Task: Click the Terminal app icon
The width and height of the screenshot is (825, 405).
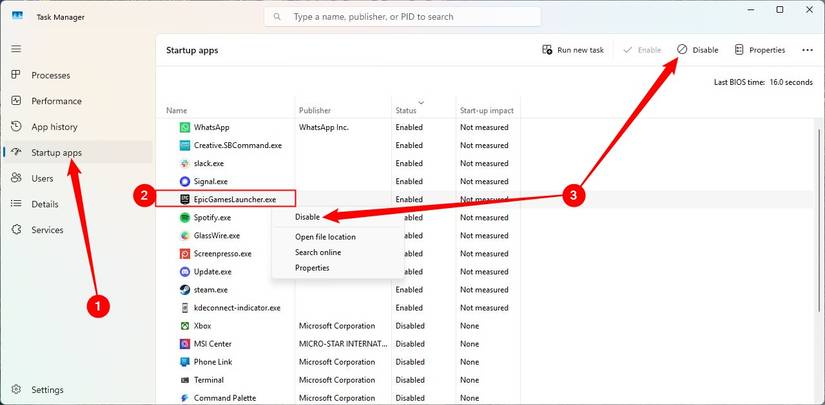Action: coord(185,380)
